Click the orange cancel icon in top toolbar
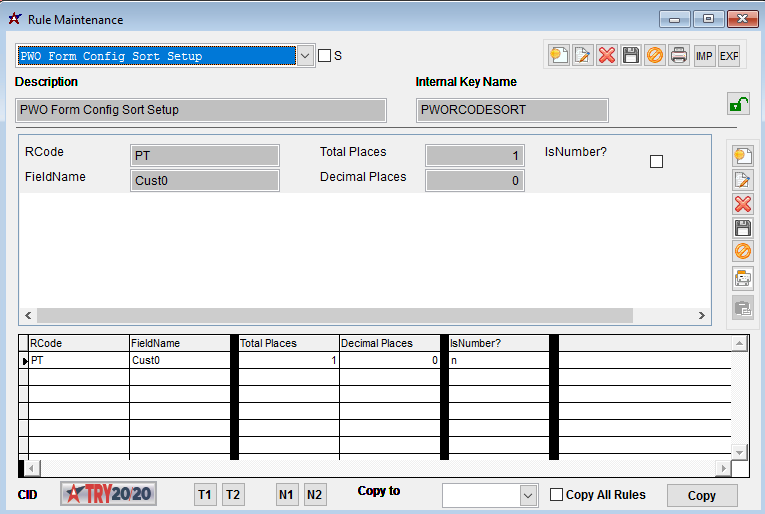 [x=655, y=56]
